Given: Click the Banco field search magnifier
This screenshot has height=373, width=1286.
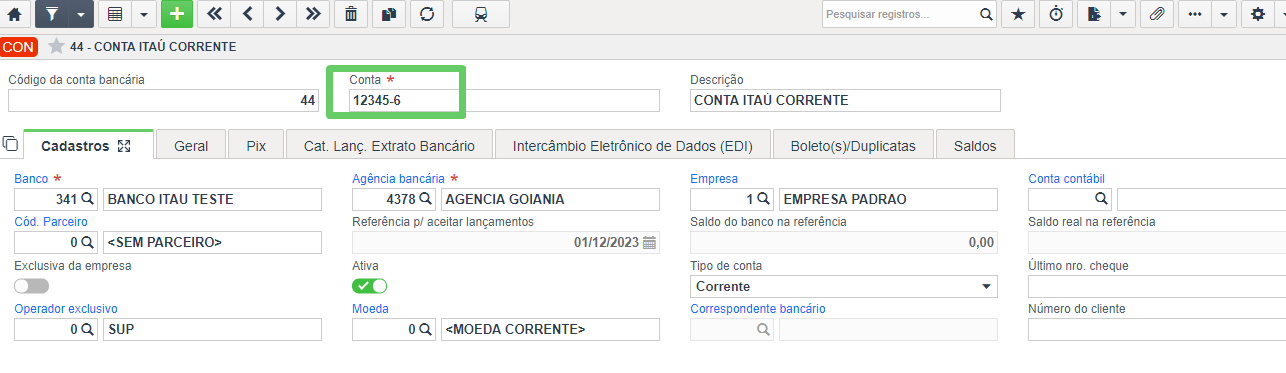Looking at the screenshot, I should [x=87, y=199].
